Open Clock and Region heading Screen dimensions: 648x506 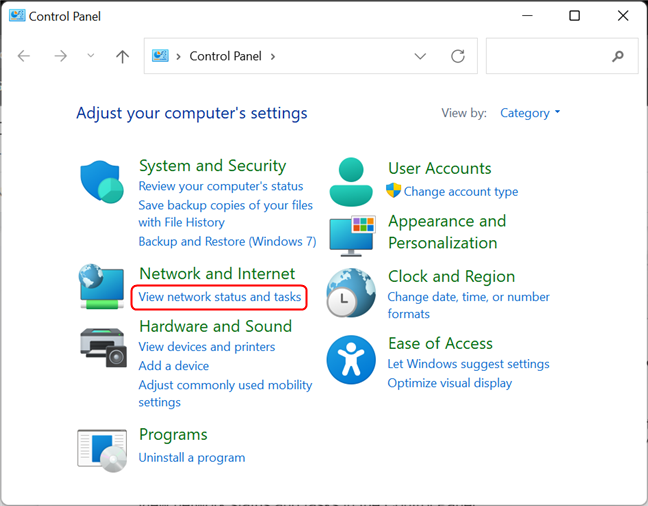click(451, 277)
